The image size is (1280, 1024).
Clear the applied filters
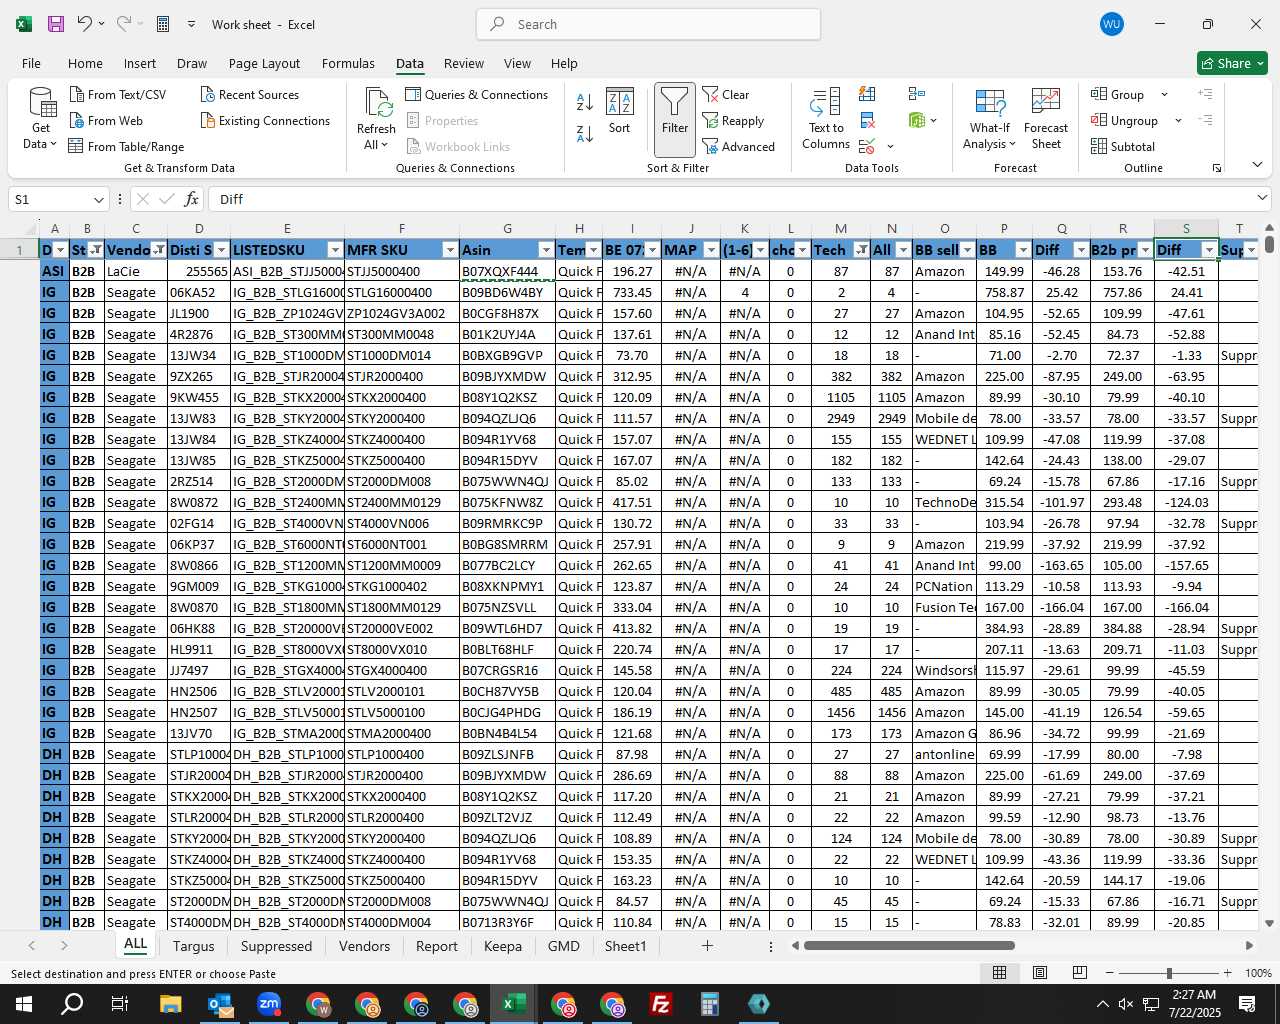click(726, 94)
